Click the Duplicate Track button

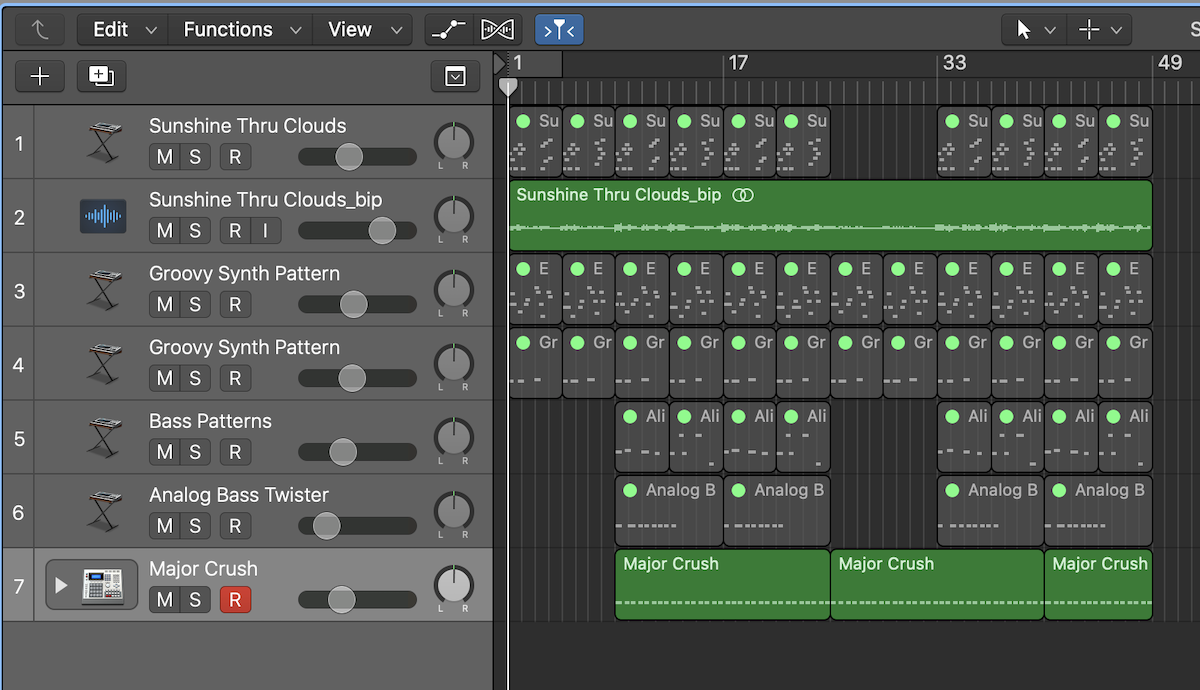pos(101,76)
